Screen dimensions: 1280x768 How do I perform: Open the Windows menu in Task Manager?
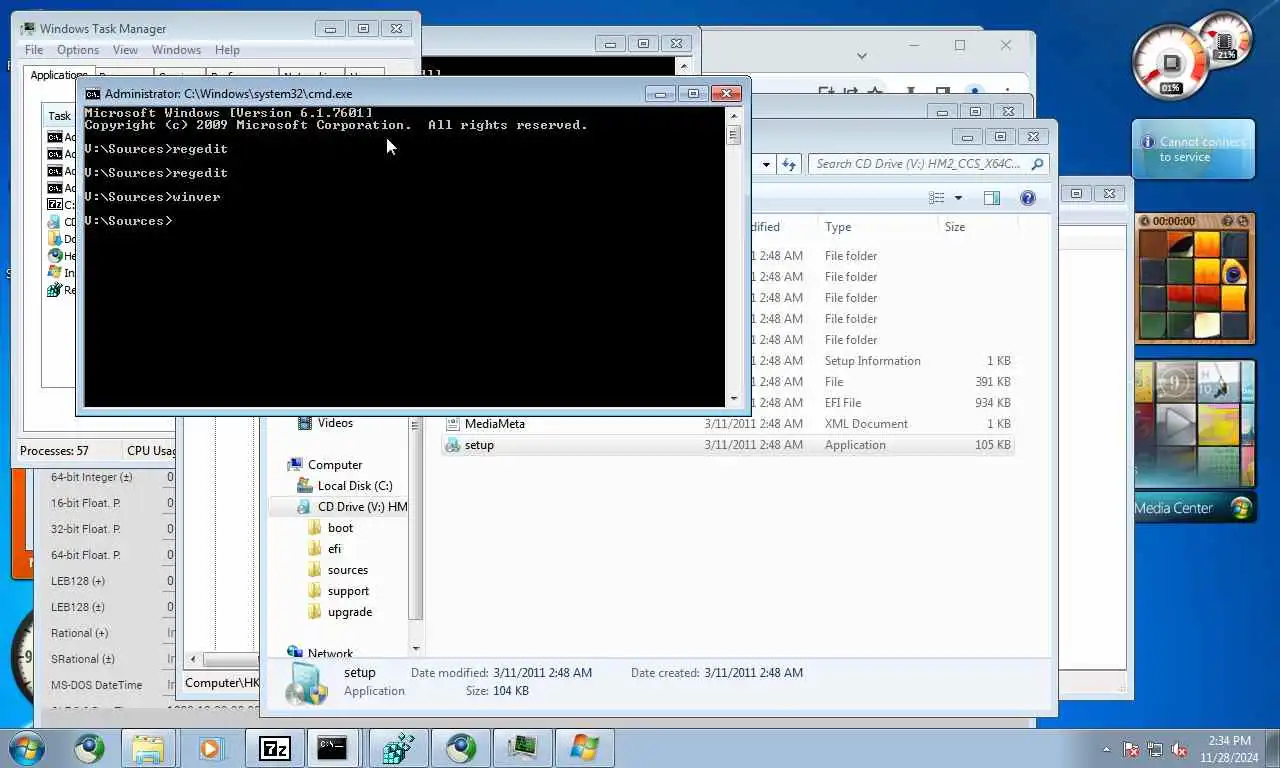tap(176, 50)
